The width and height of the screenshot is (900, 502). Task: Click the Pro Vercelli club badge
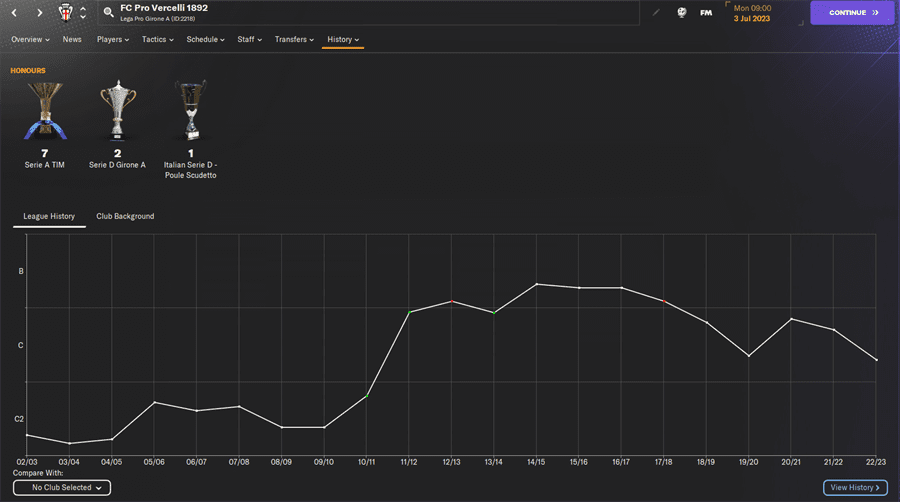click(x=67, y=13)
